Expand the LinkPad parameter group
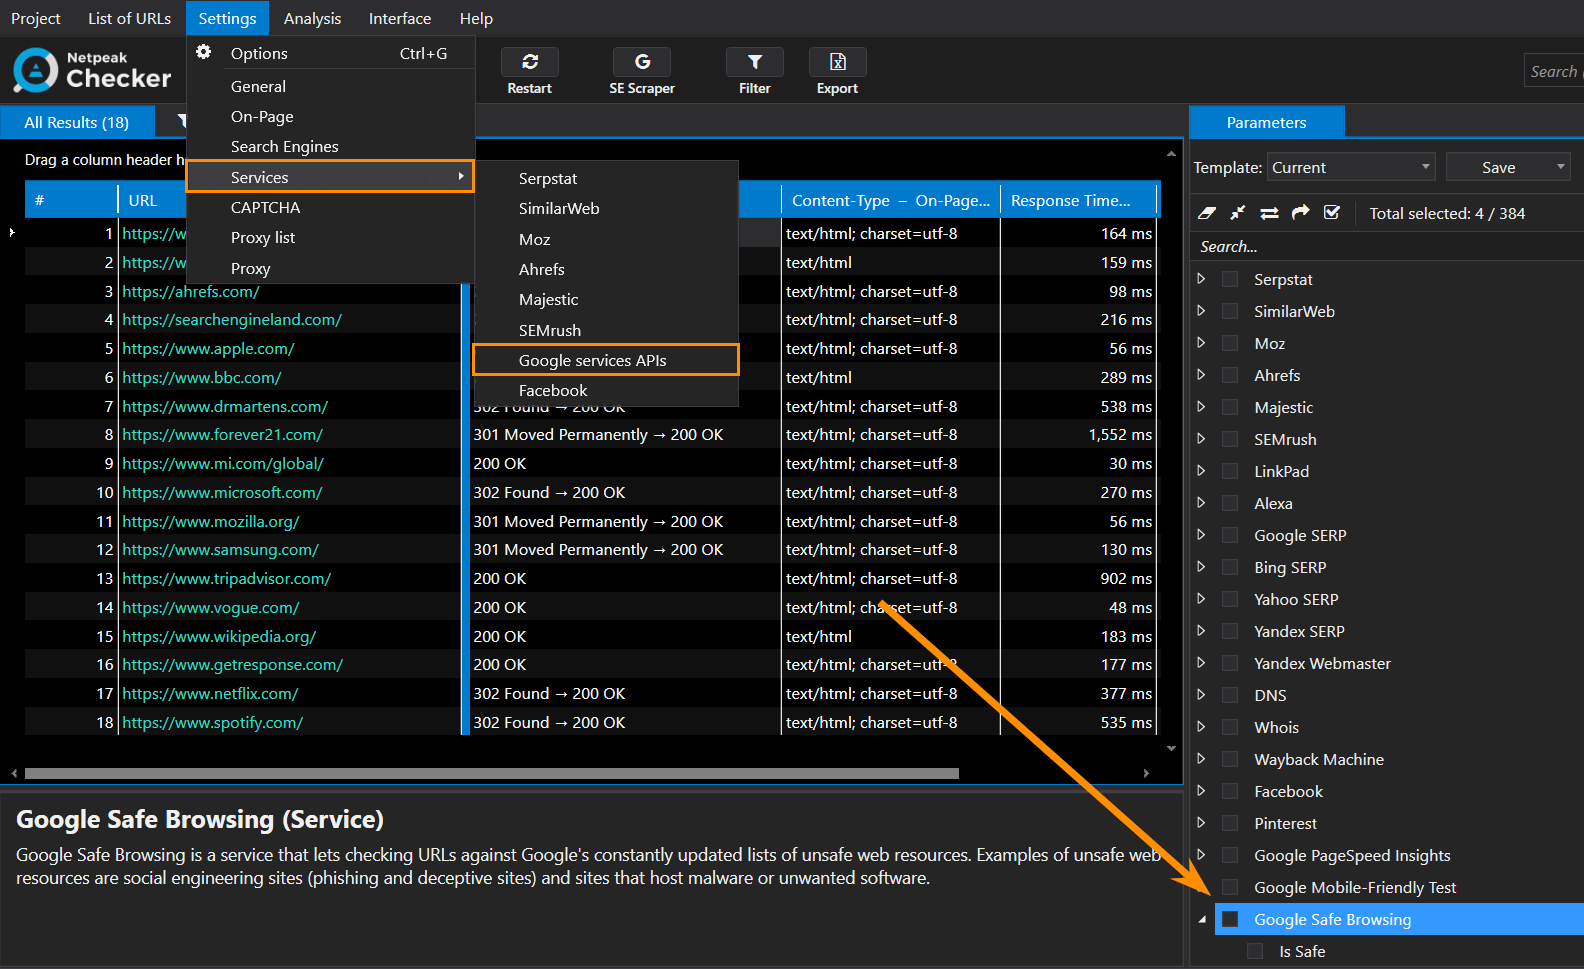The height and width of the screenshot is (969, 1584). 1201,470
